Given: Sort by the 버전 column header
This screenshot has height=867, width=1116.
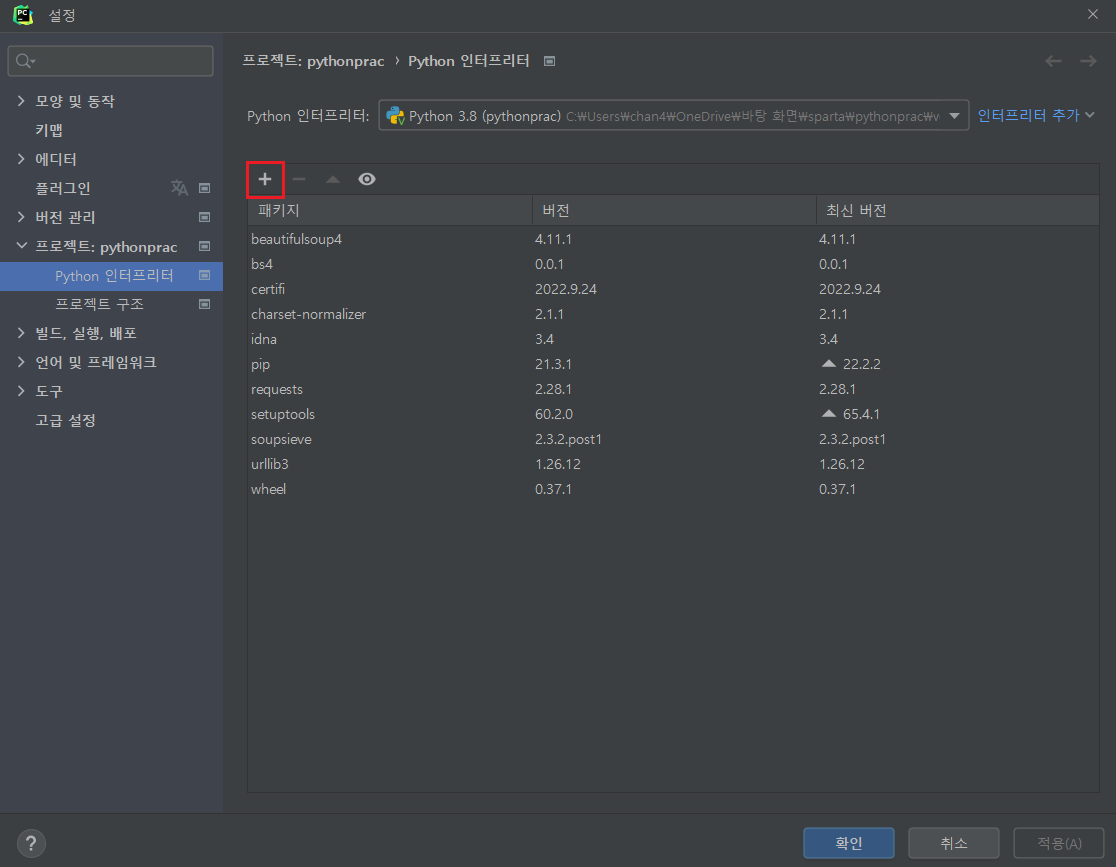Looking at the screenshot, I should coord(673,211).
